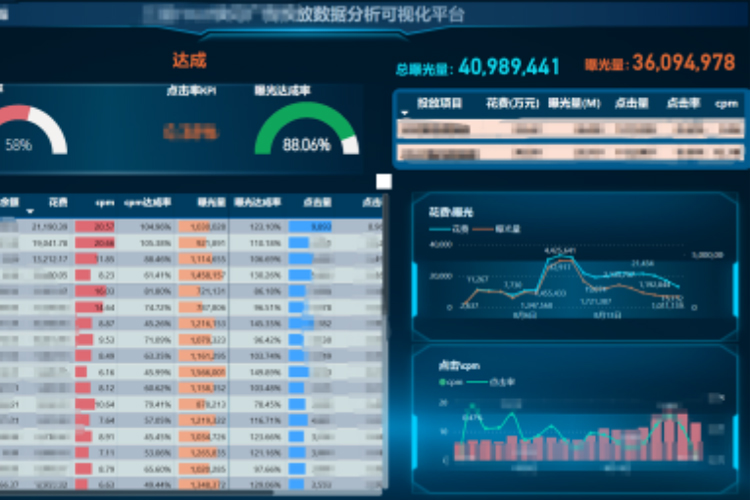Click the cpm达成率 column header
This screenshot has height=500, width=750.
147,202
